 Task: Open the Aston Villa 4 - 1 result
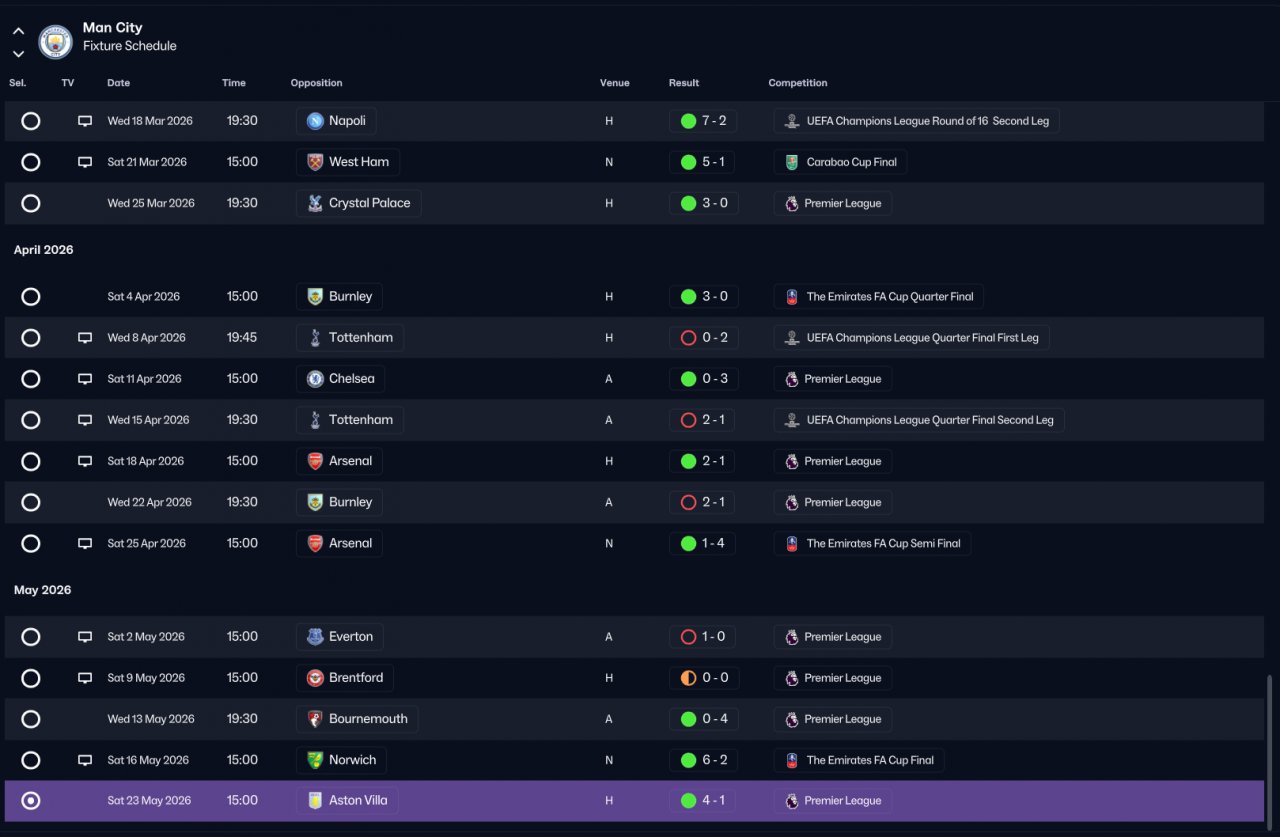[703, 801]
